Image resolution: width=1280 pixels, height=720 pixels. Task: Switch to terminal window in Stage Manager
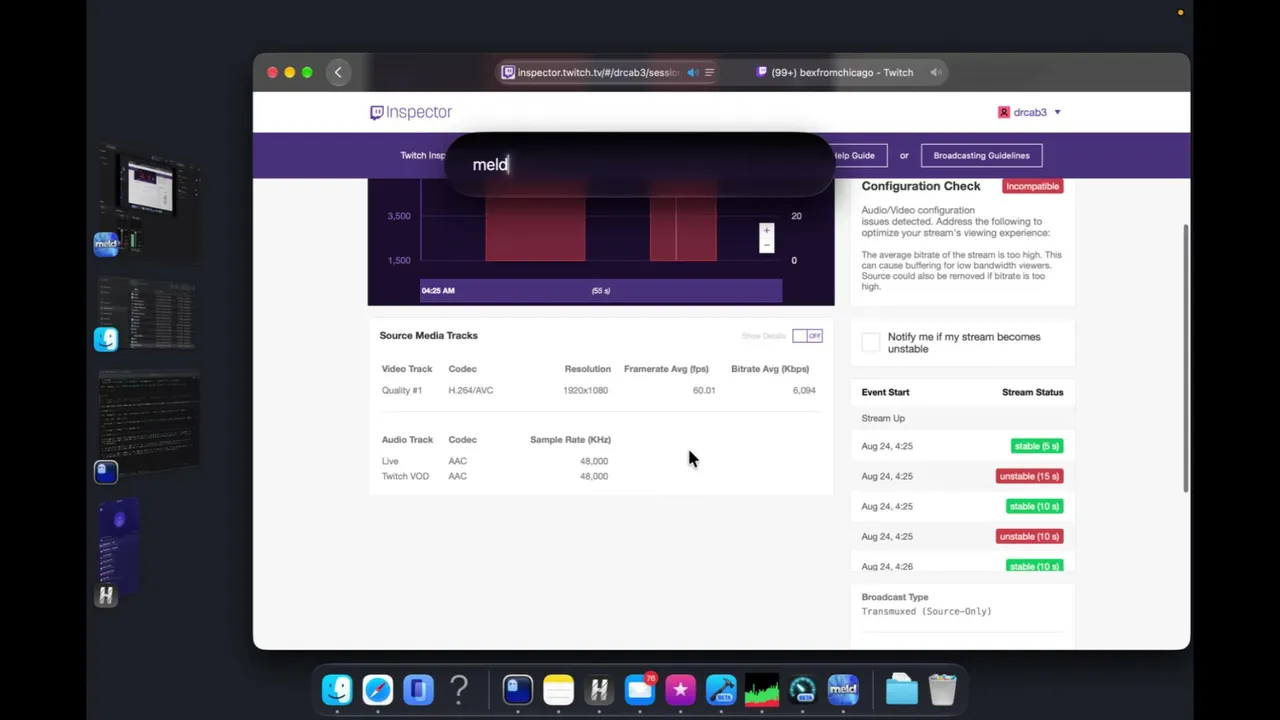[x=150, y=422]
